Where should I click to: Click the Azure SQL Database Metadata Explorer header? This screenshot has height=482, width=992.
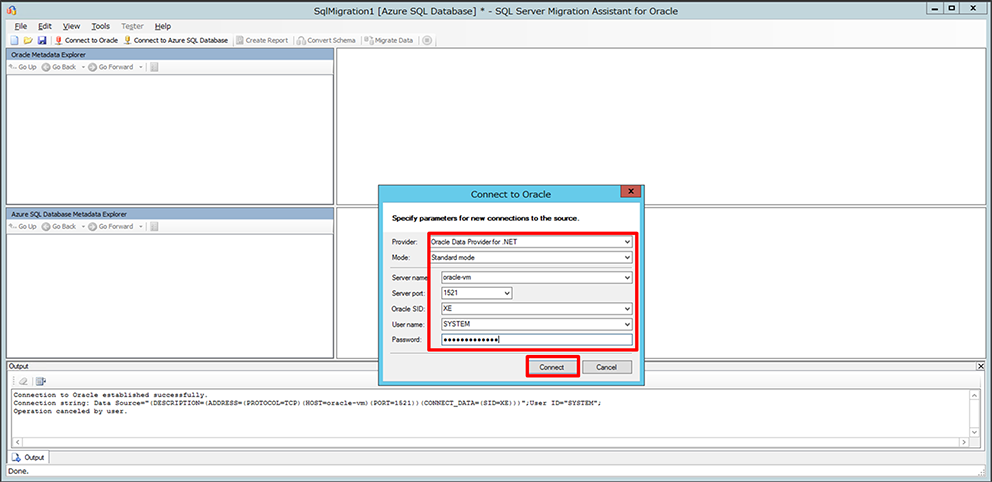pos(170,214)
